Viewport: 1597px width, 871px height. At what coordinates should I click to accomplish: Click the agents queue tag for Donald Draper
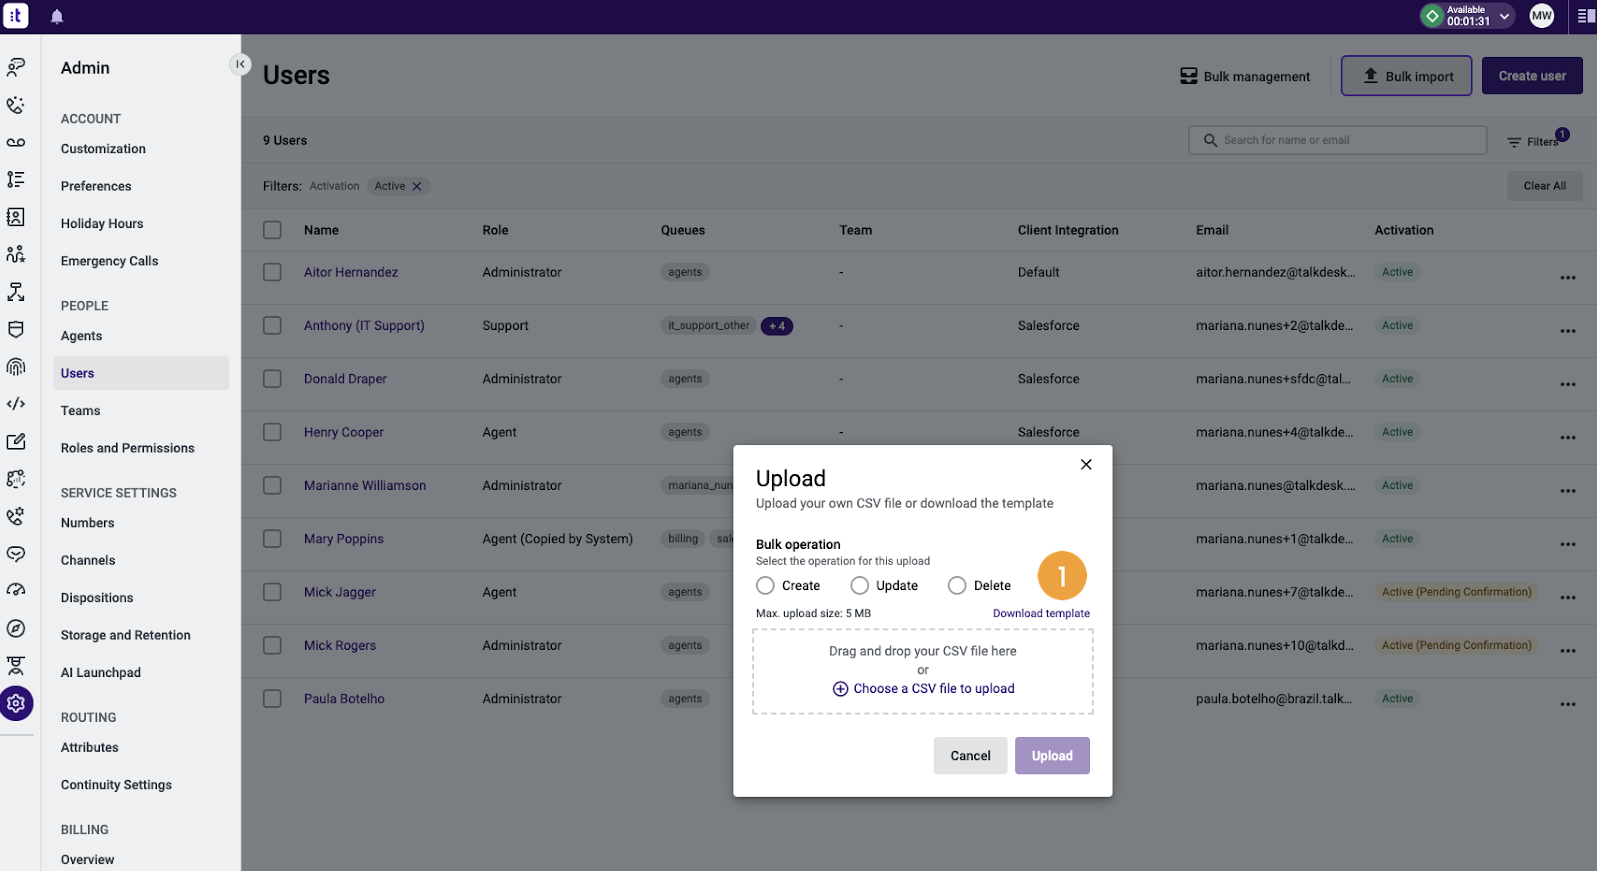[685, 379]
